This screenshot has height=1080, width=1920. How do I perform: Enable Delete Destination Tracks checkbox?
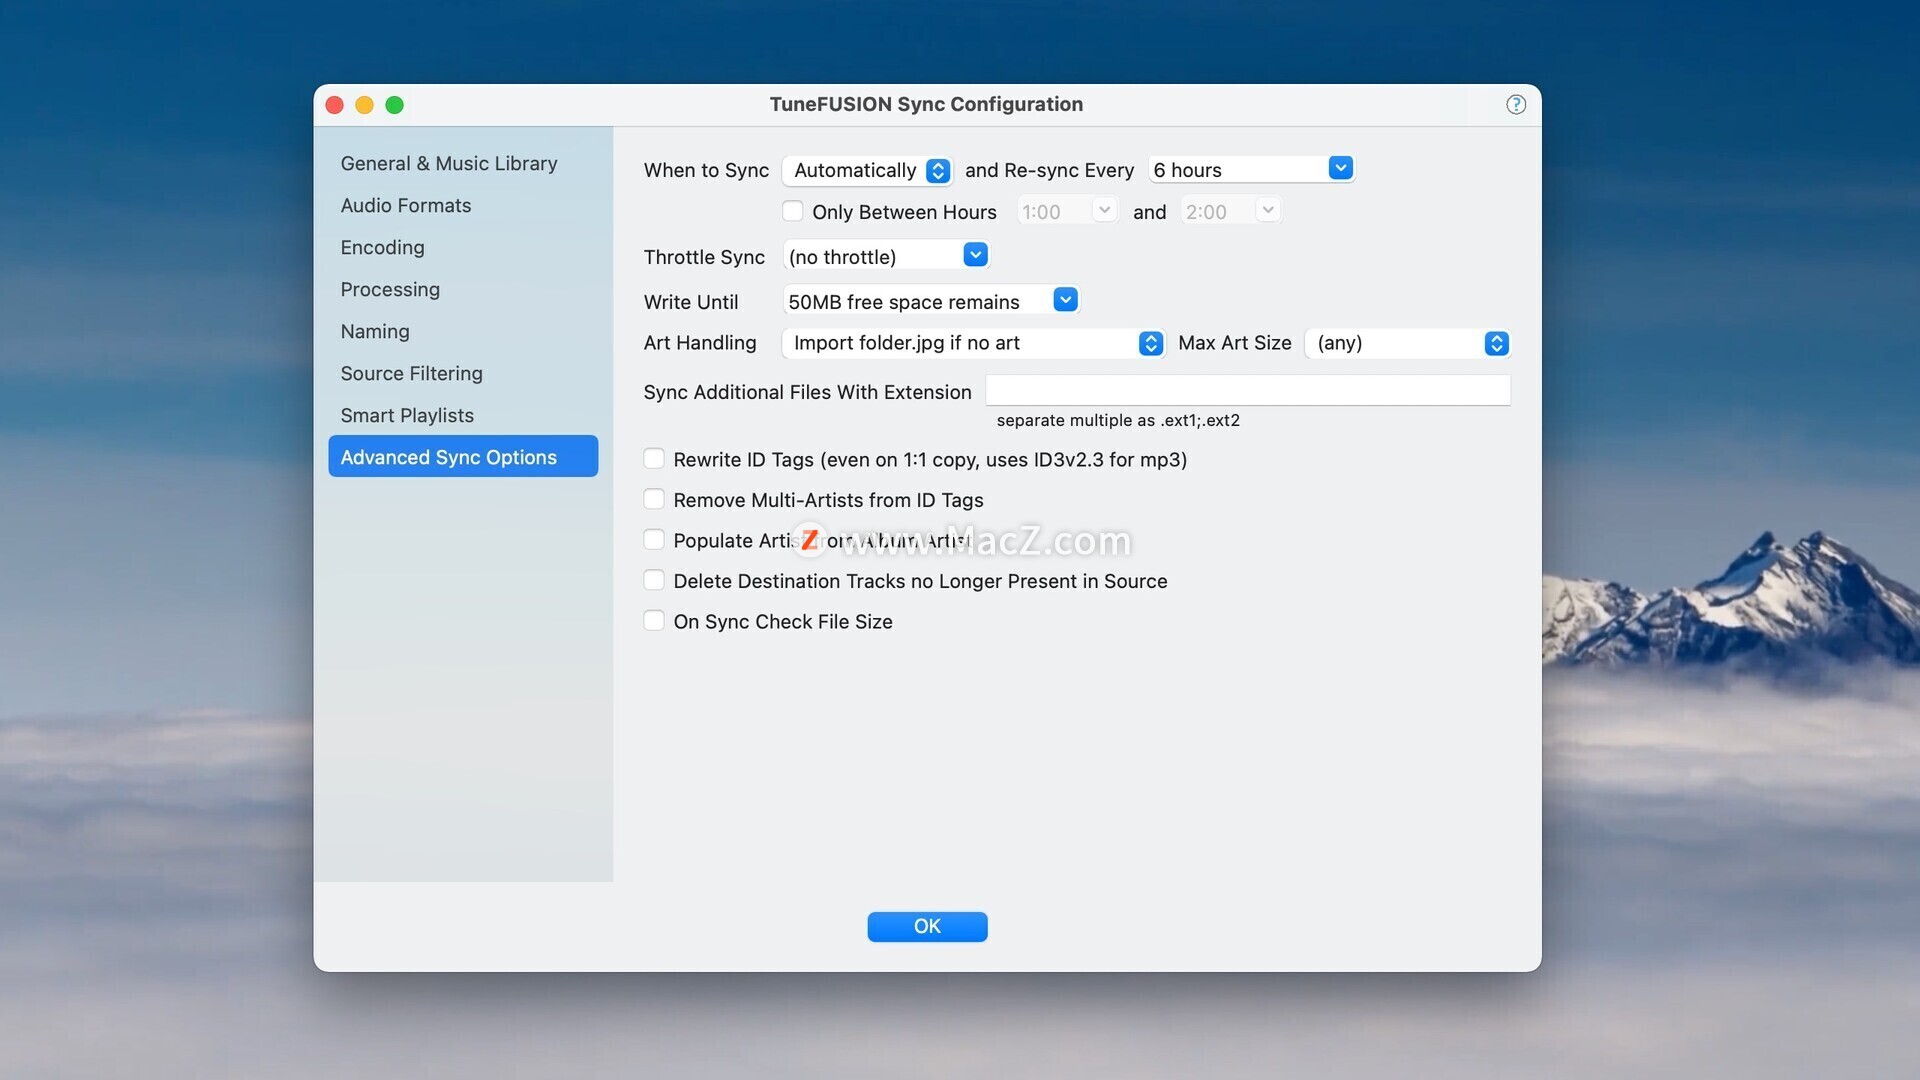tap(653, 580)
